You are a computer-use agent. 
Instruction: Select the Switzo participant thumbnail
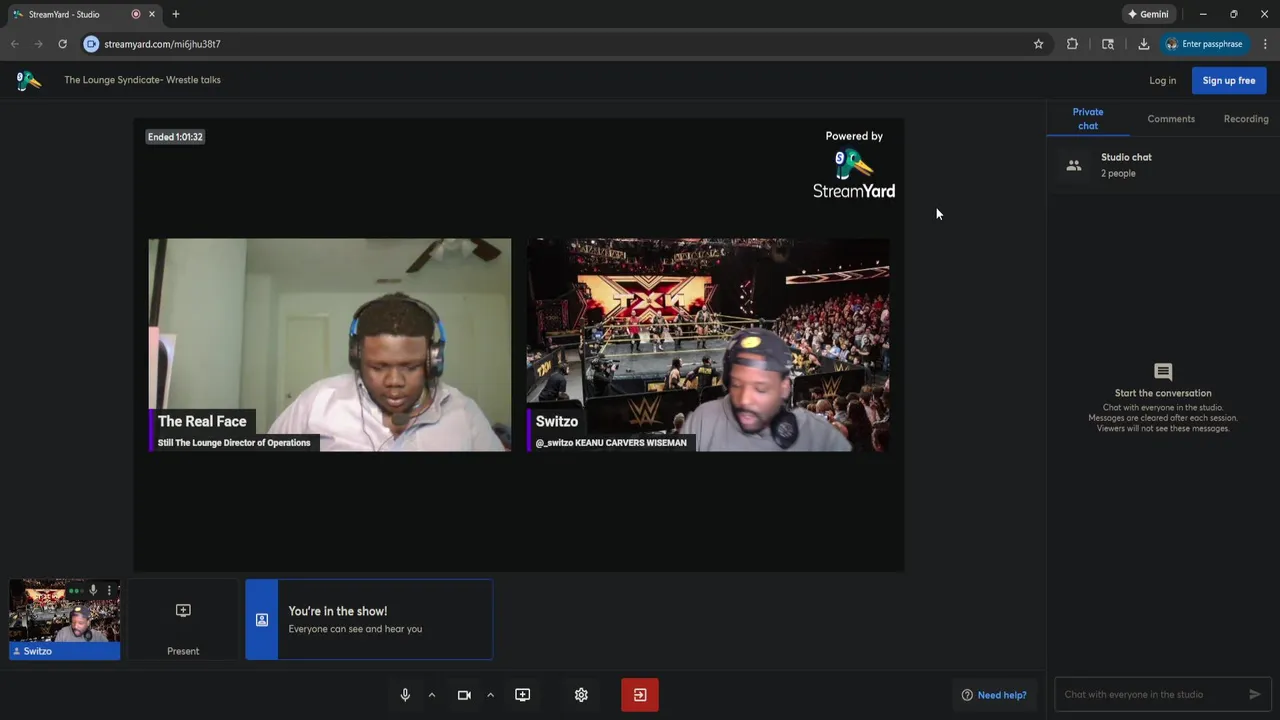pos(65,620)
